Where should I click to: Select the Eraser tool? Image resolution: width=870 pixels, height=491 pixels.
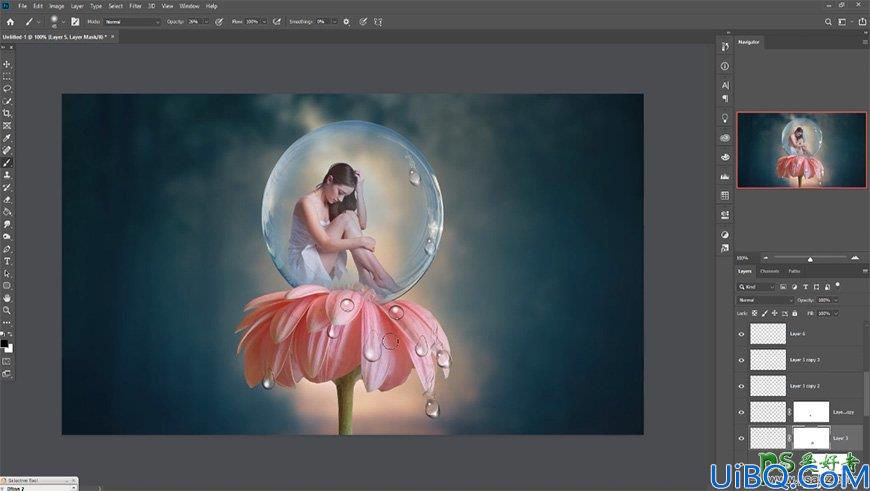(x=7, y=200)
